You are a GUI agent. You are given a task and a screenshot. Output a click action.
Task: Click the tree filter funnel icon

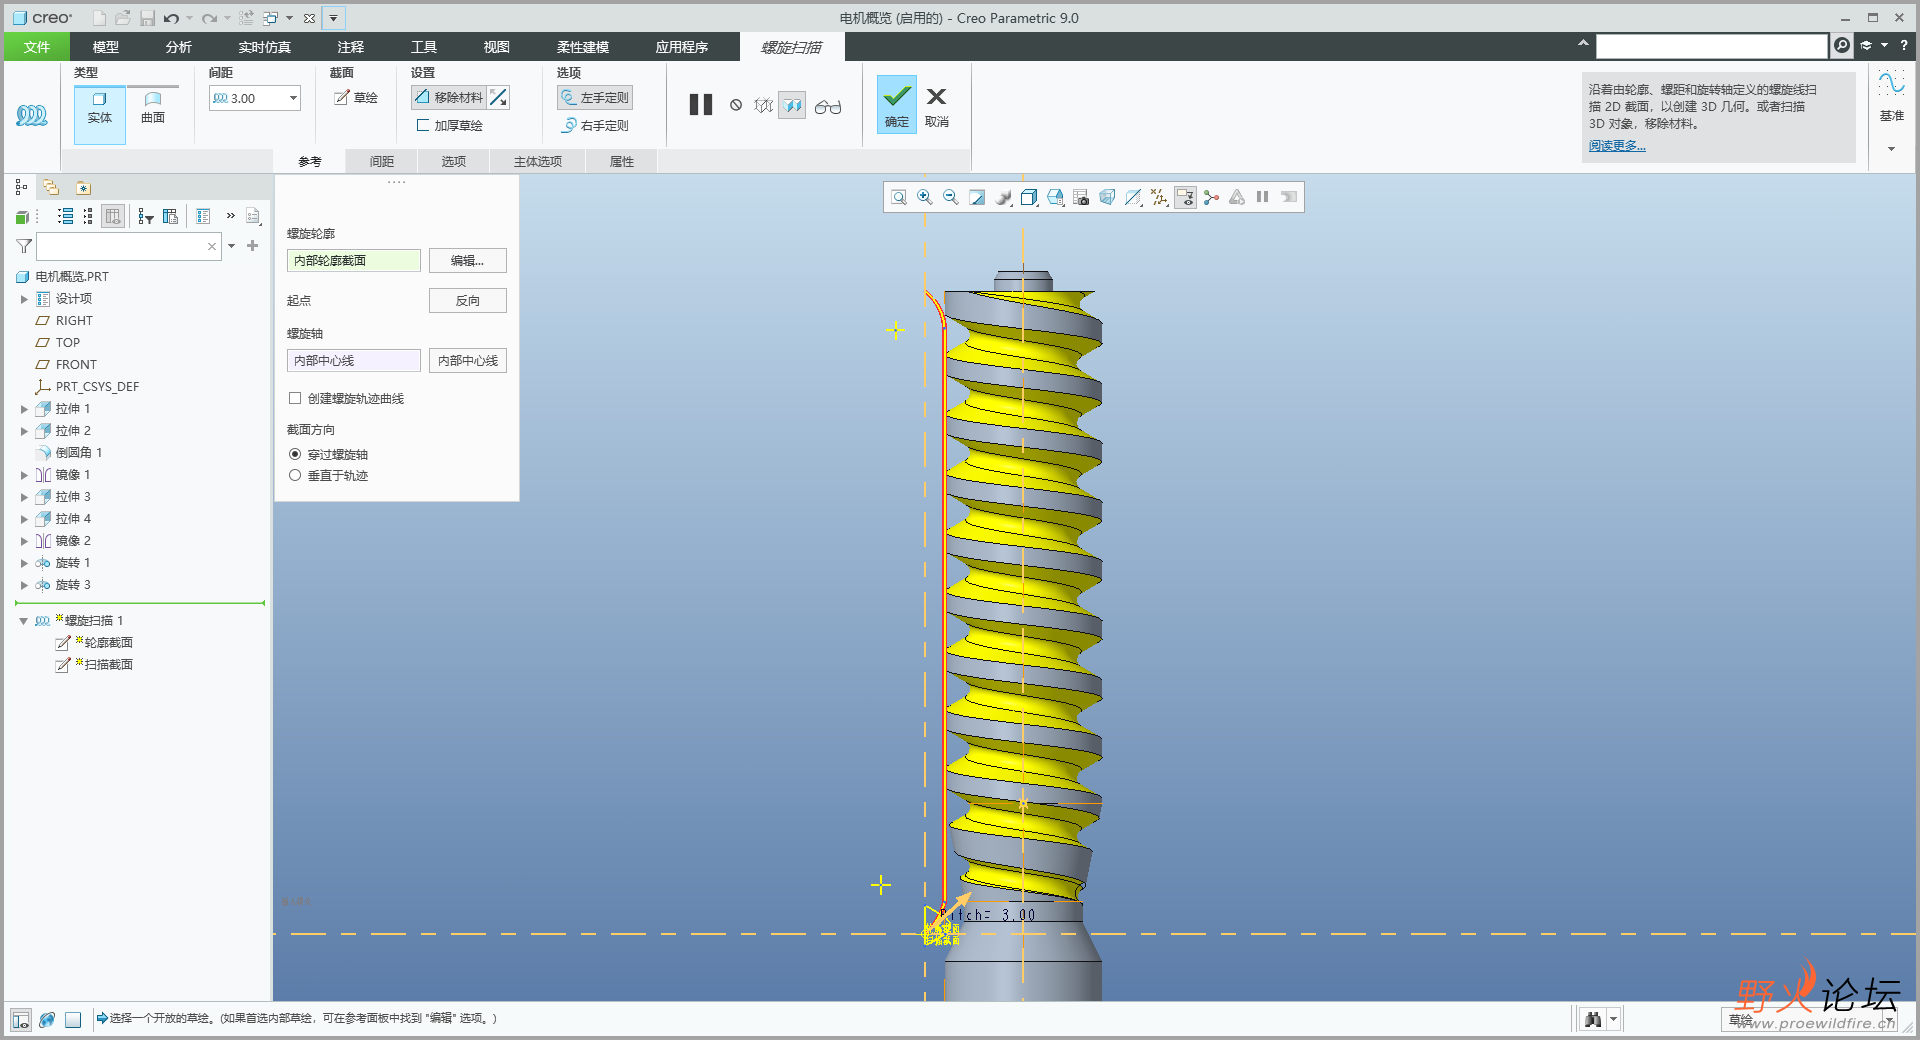pyautogui.click(x=24, y=246)
